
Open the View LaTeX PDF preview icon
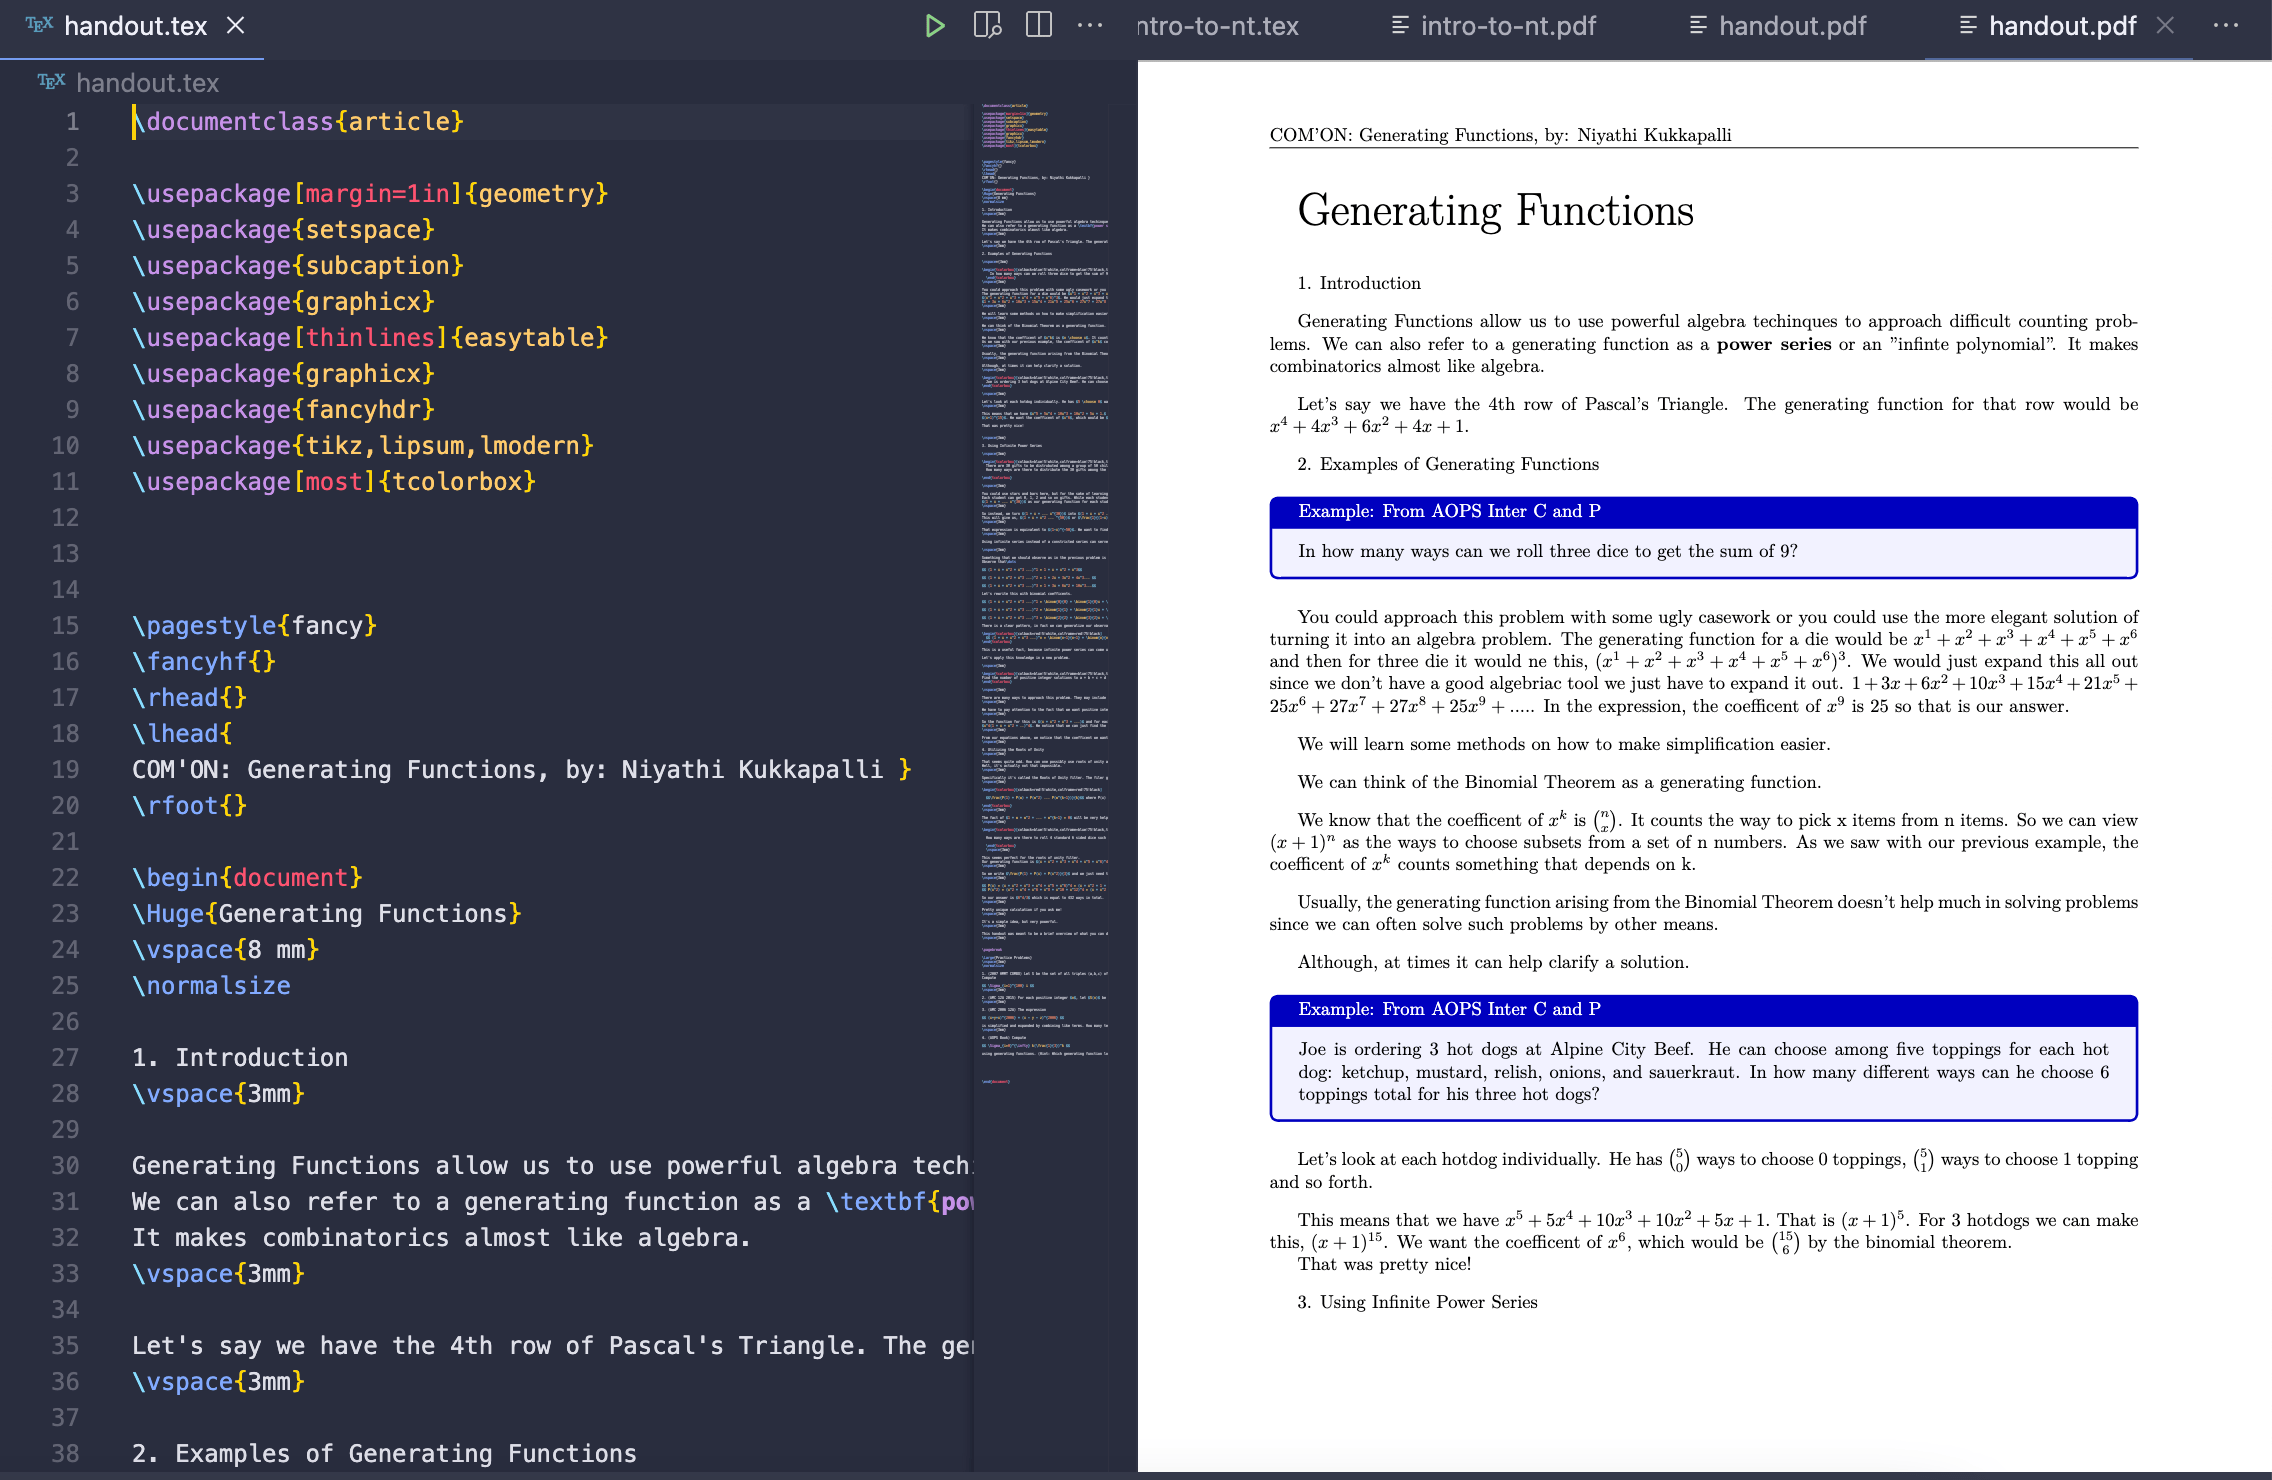point(987,26)
